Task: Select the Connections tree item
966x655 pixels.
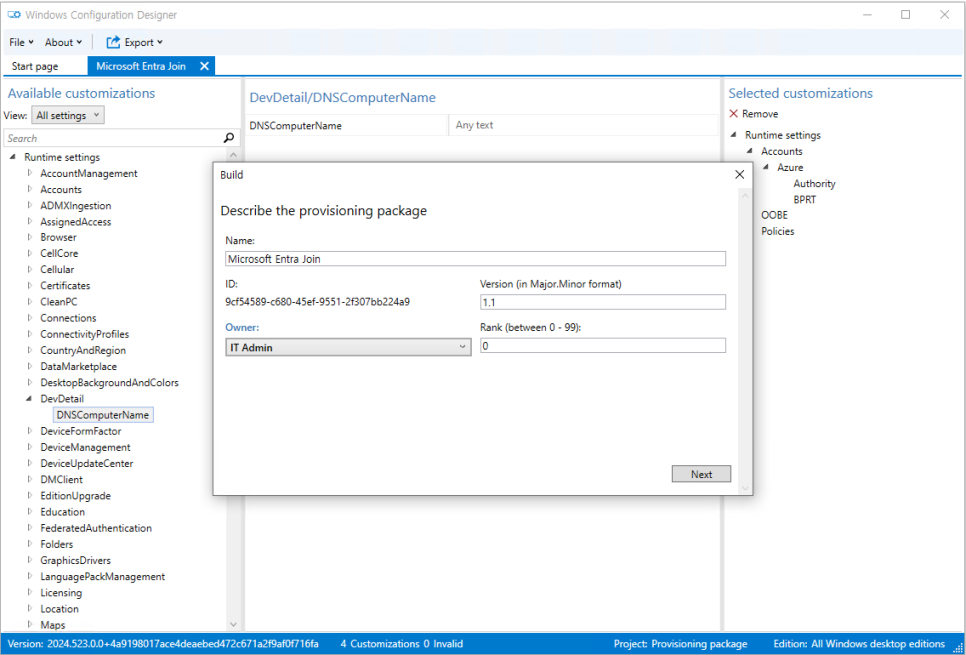Action: click(68, 318)
